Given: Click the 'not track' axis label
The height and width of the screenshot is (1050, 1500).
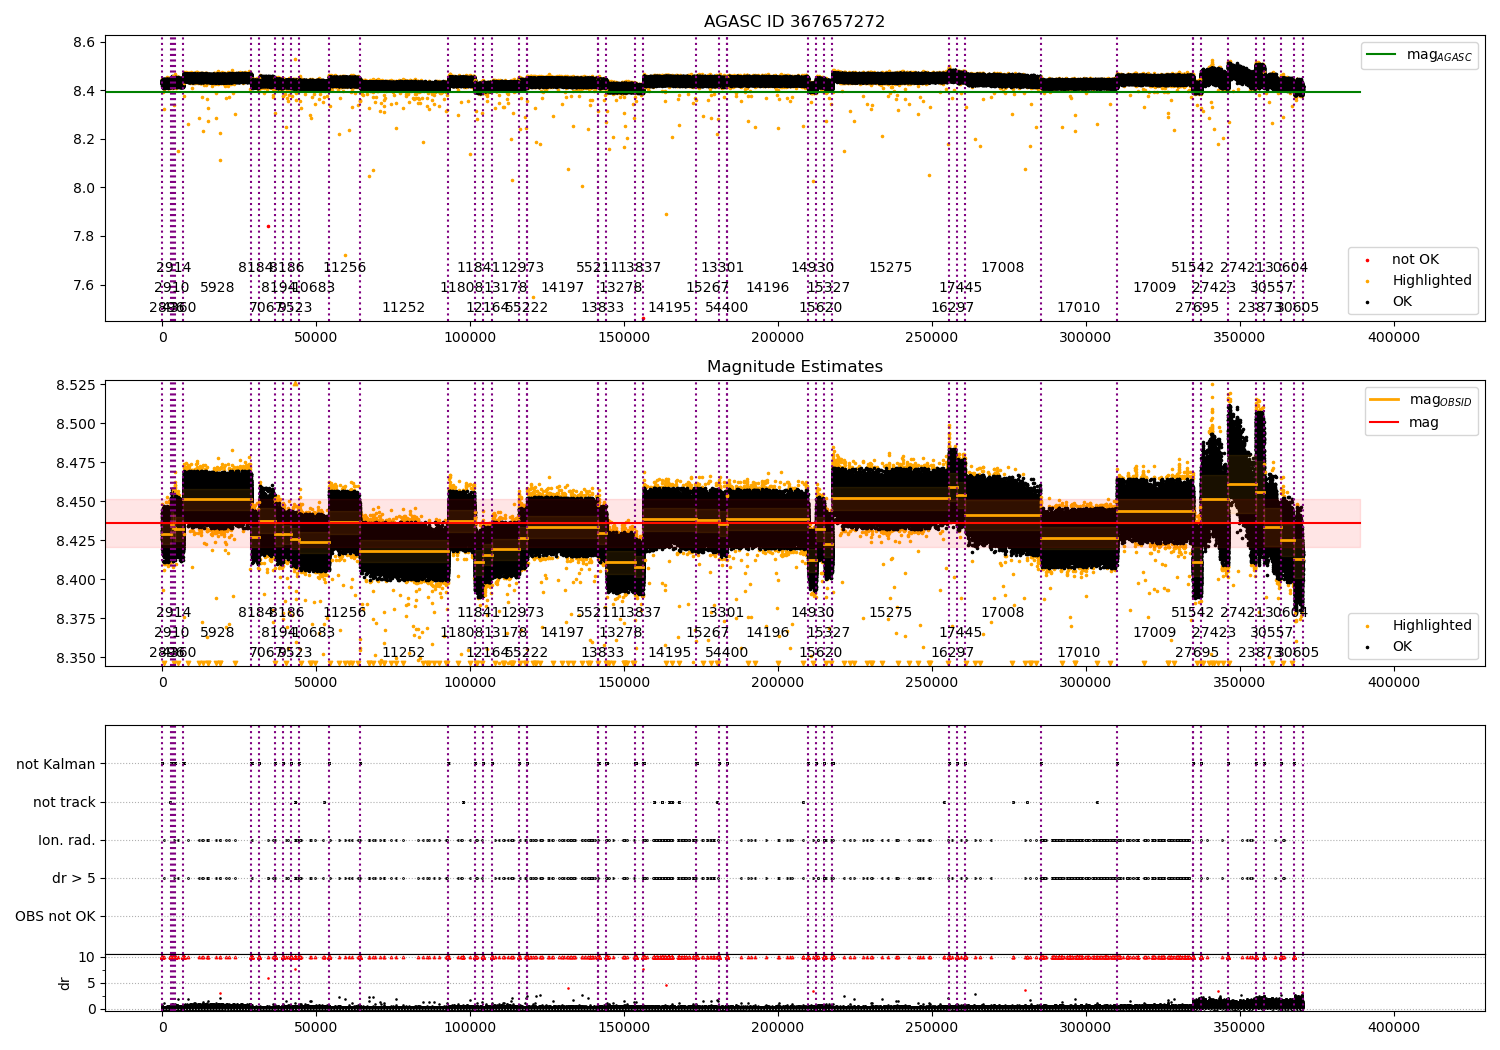Looking at the screenshot, I should click(64, 803).
